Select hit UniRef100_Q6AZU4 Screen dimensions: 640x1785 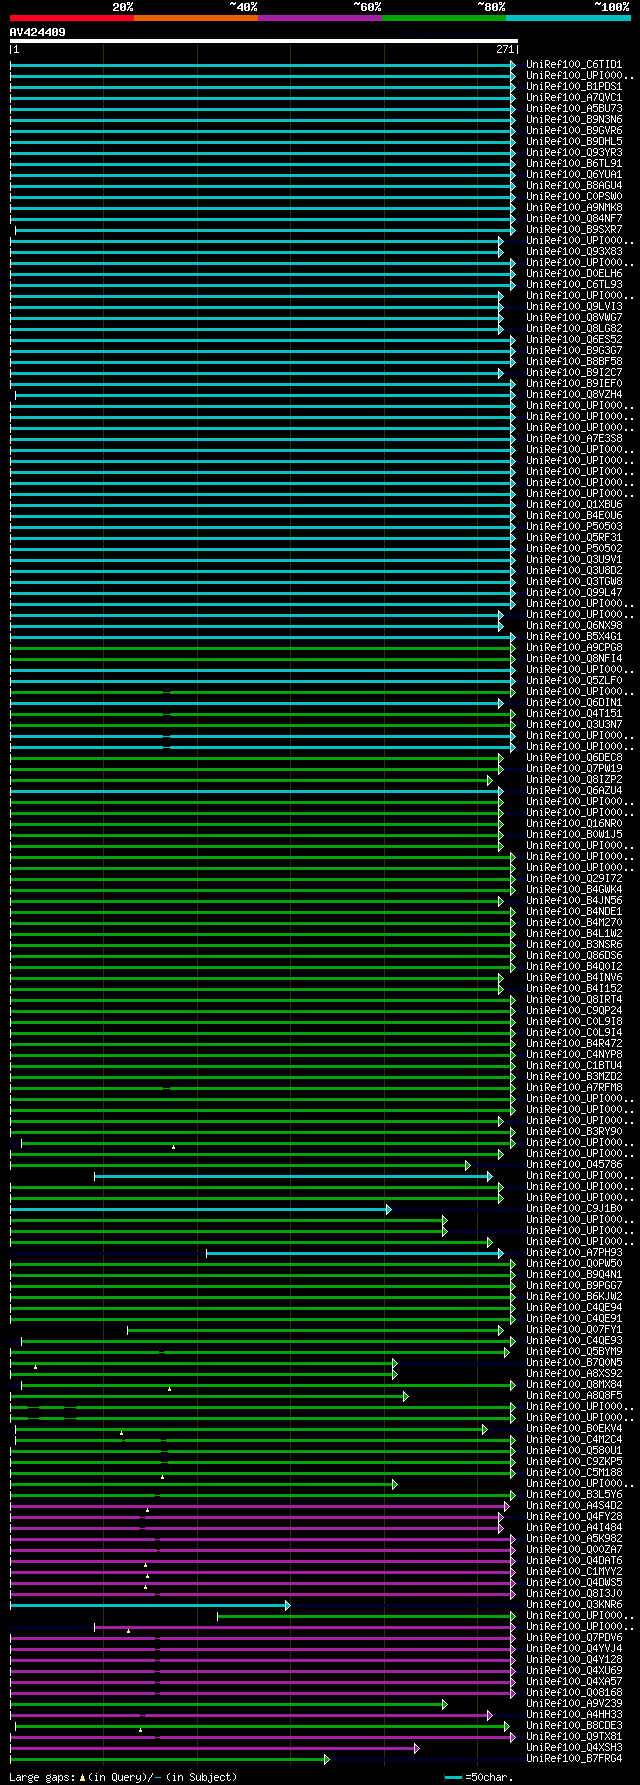[x=574, y=791]
